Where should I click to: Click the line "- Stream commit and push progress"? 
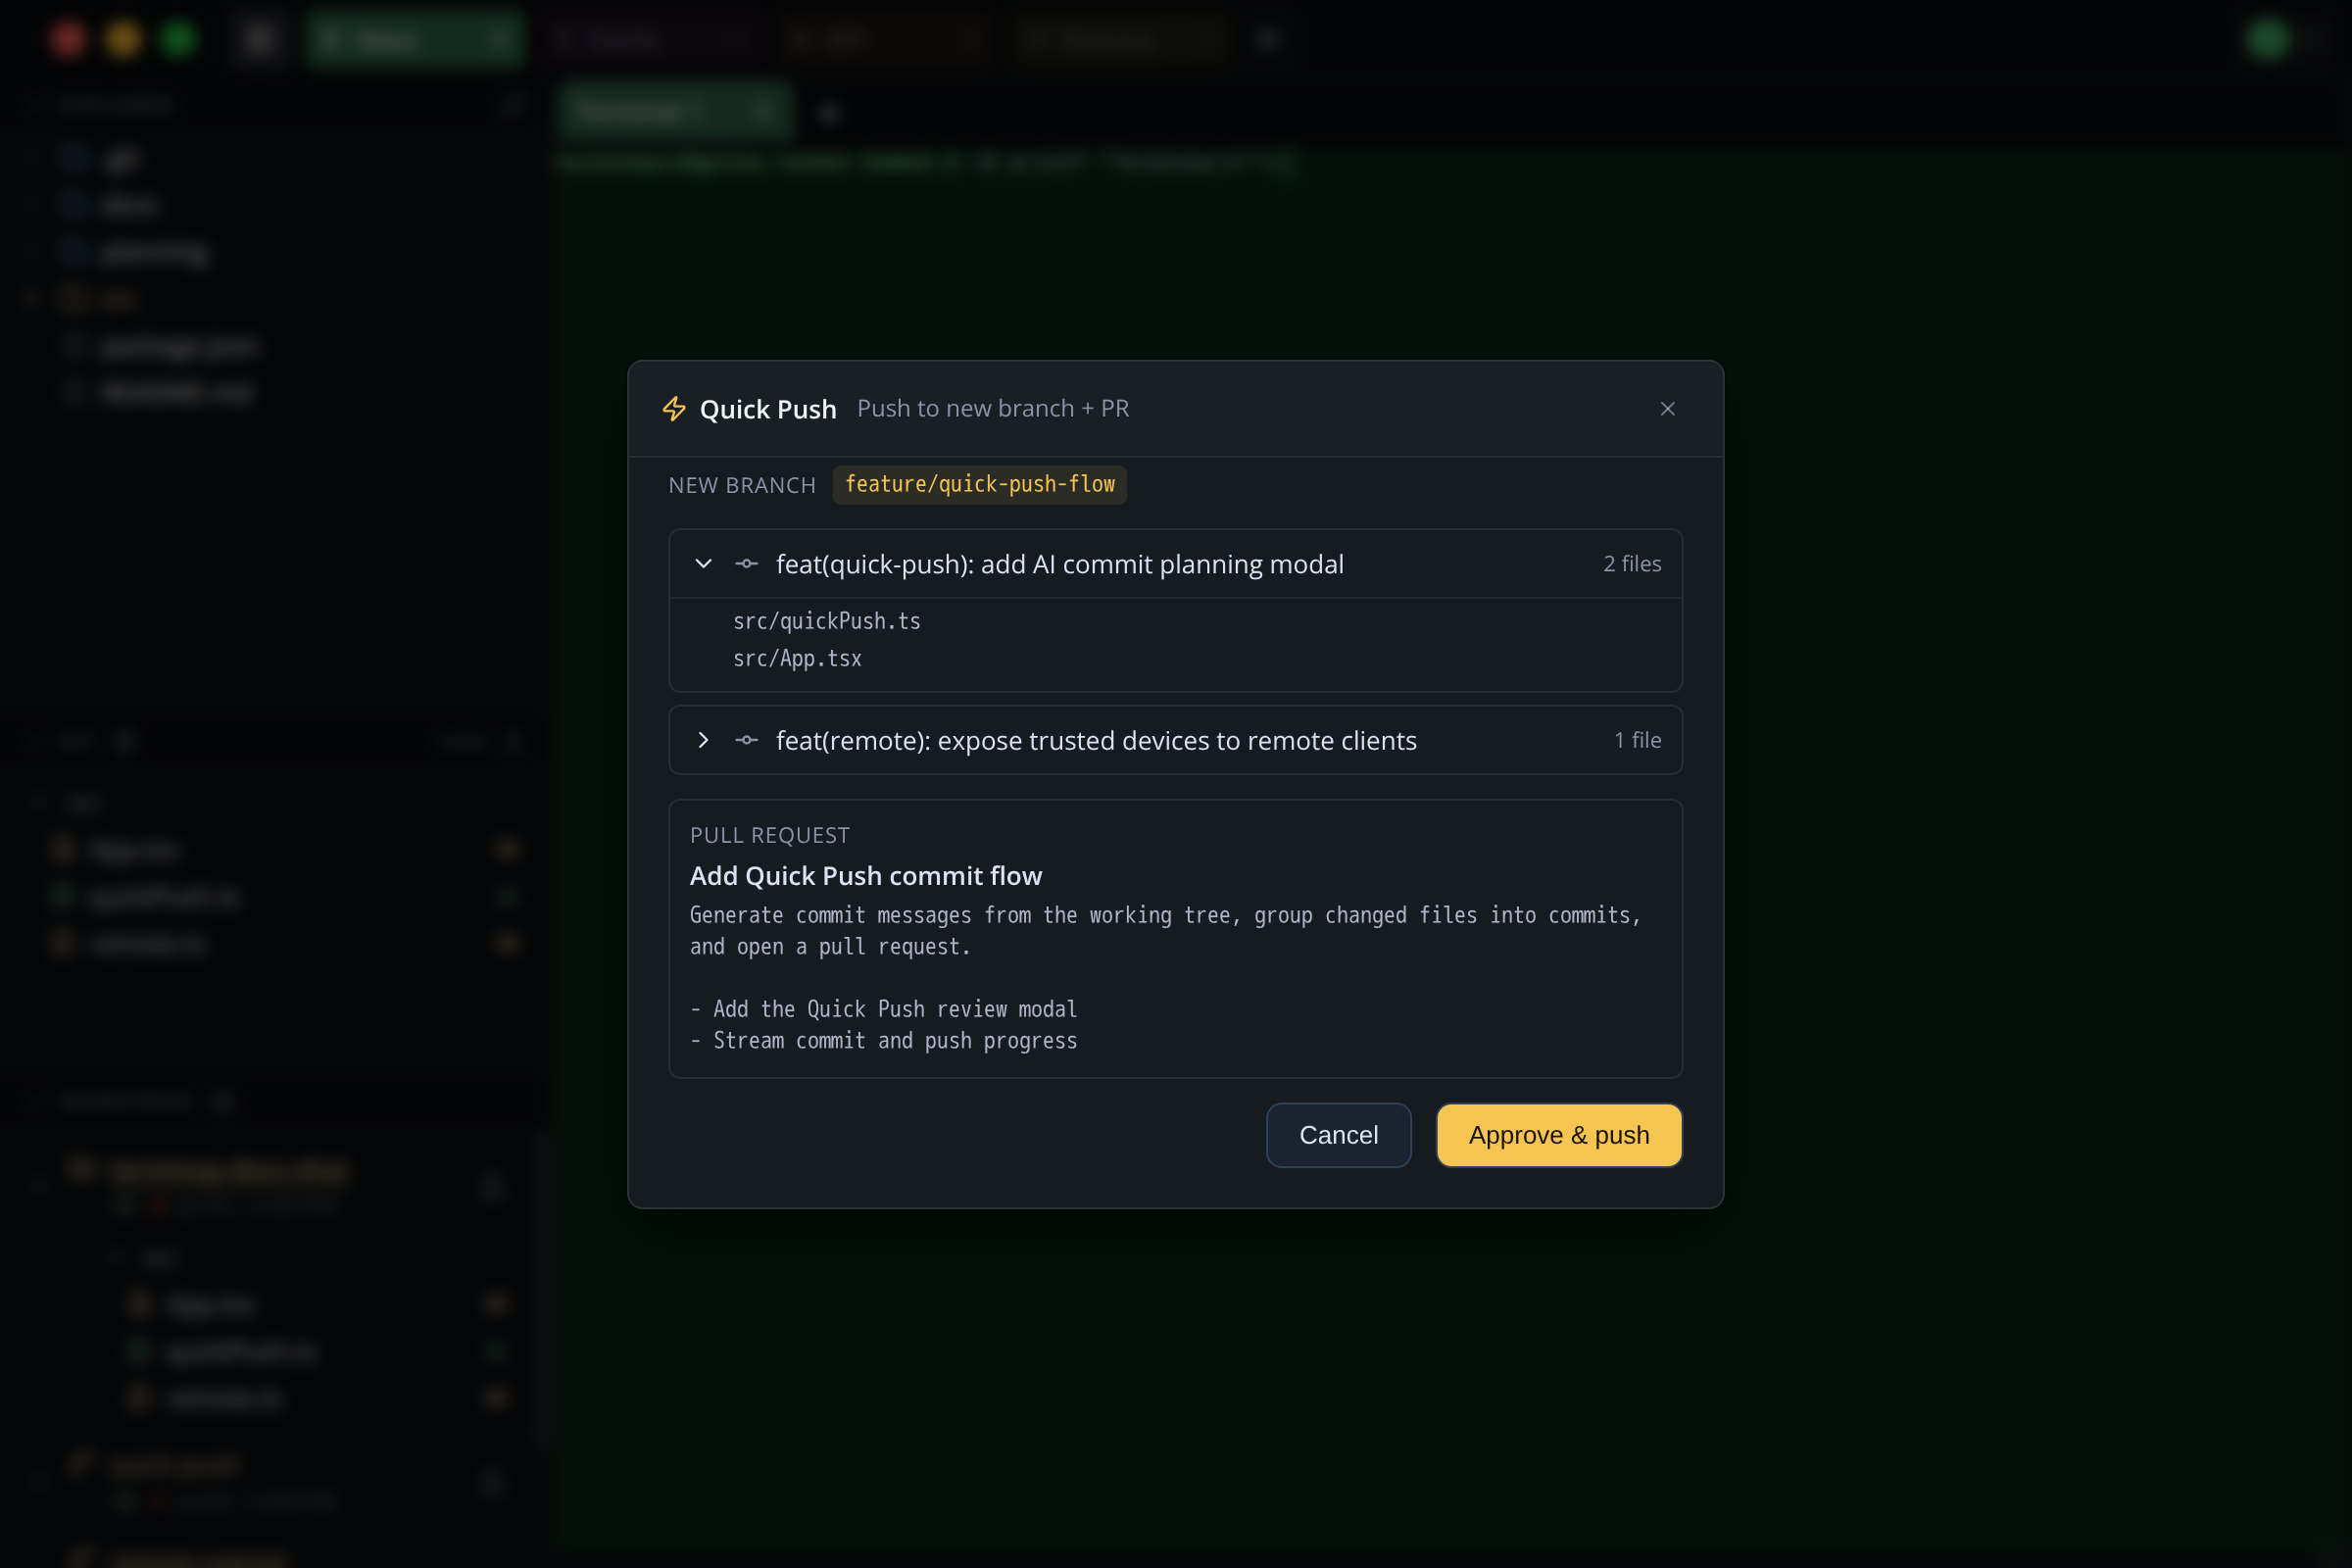click(884, 1040)
